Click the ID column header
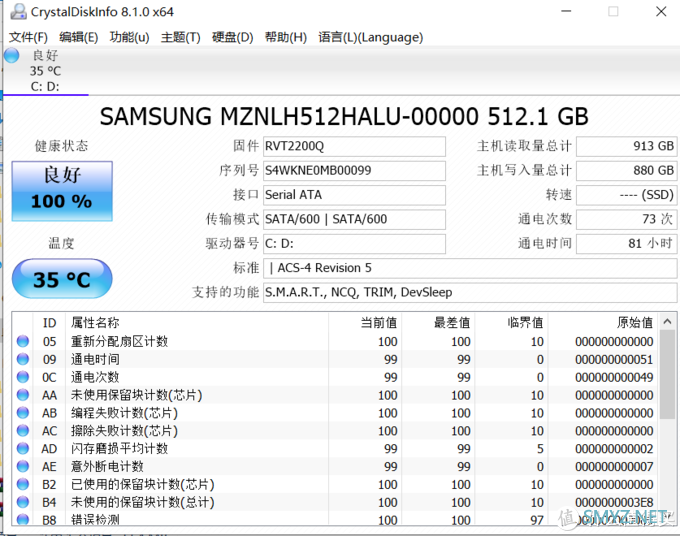This screenshot has height=536, width=680. pos(49,323)
